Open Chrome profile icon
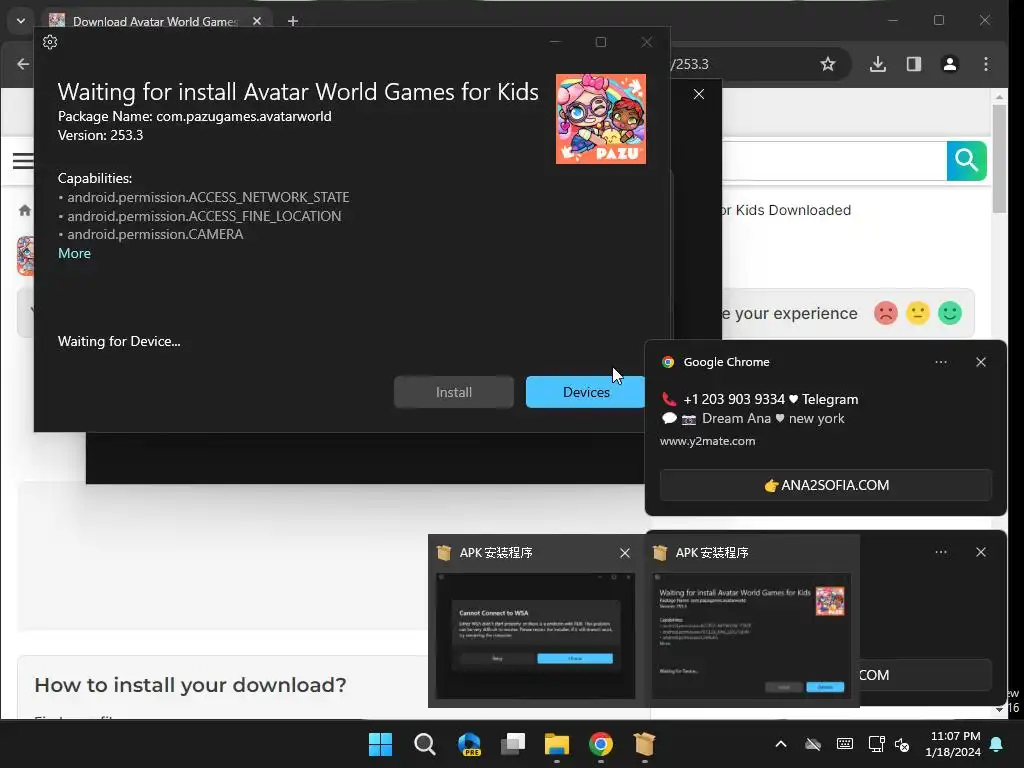This screenshot has height=768, width=1024. point(950,64)
